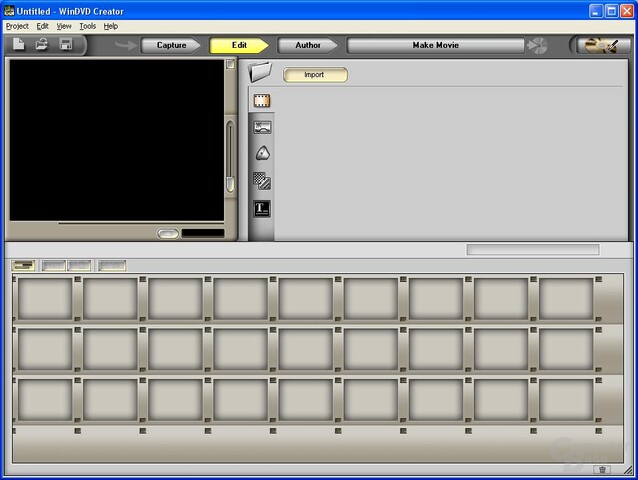Click the black video preview window

(x=117, y=140)
